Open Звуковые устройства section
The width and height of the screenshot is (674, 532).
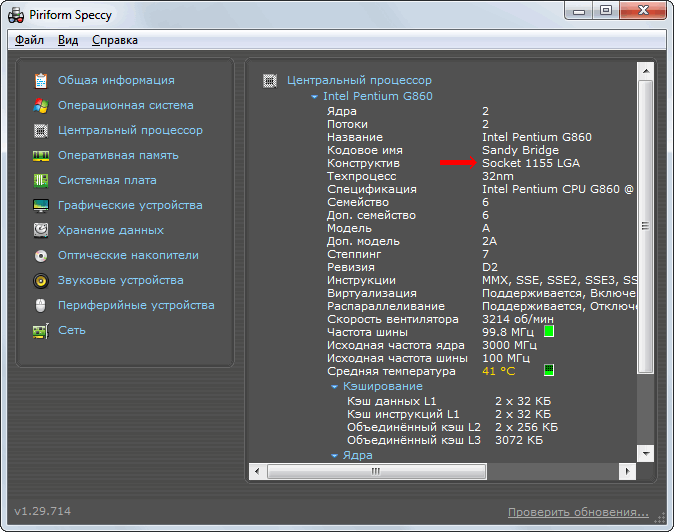(120, 280)
